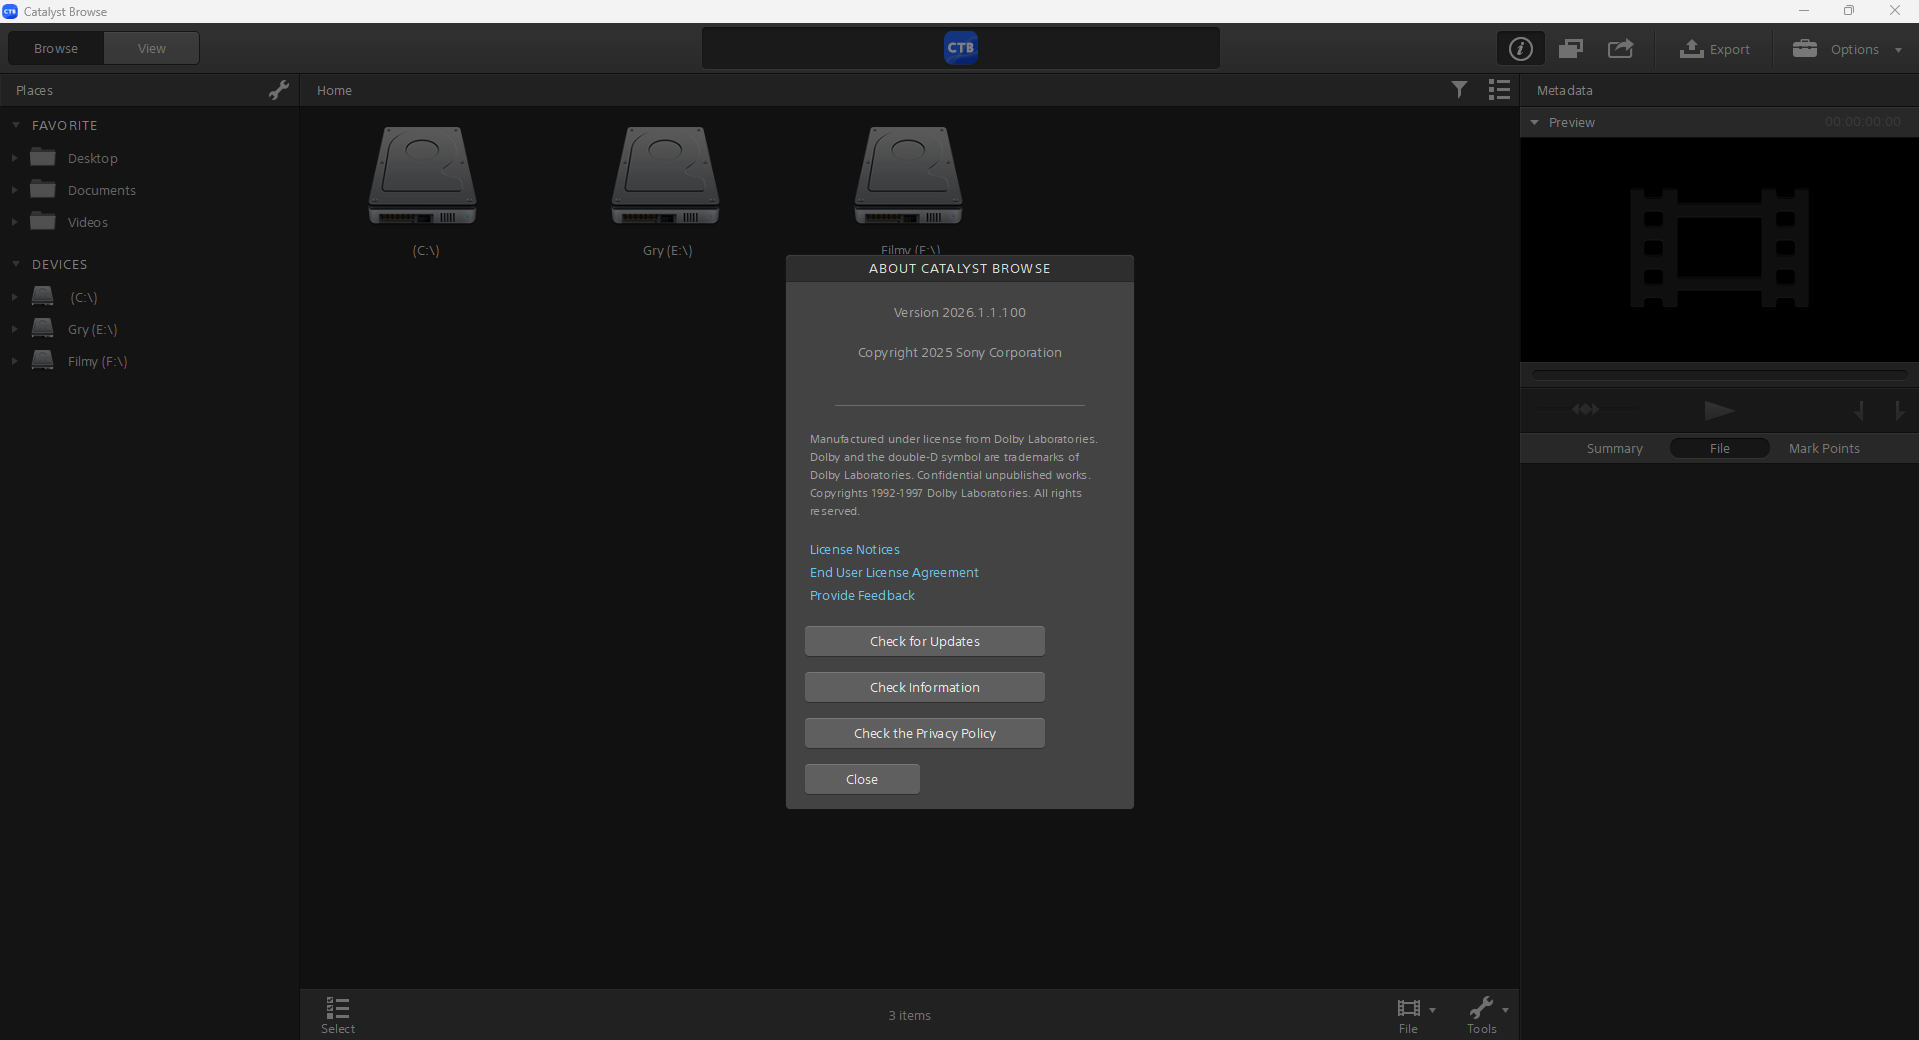Click the Places wrench settings icon

coord(279,90)
